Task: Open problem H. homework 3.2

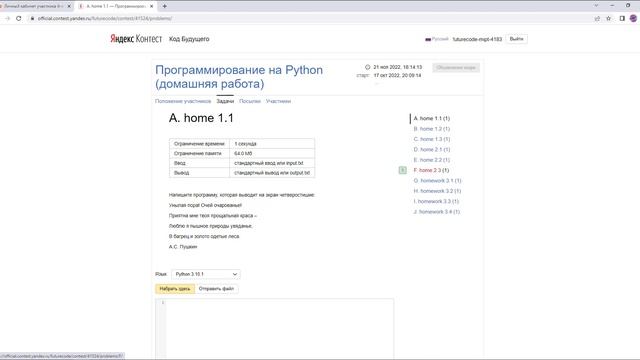Action: 437,191
